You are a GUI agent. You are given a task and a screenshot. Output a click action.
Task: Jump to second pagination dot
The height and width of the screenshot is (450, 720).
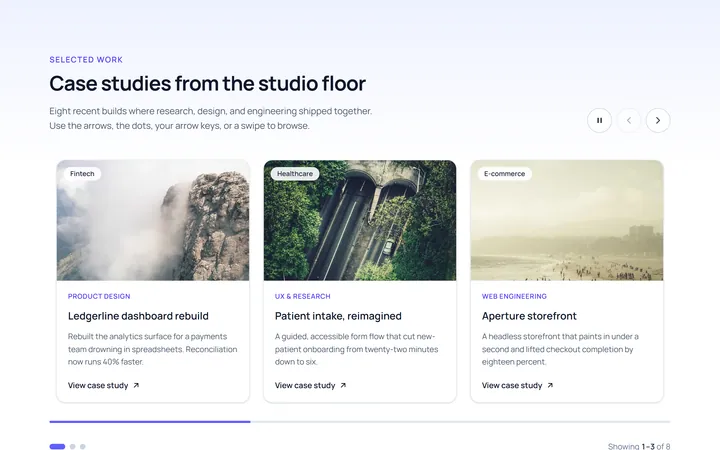(x=73, y=446)
